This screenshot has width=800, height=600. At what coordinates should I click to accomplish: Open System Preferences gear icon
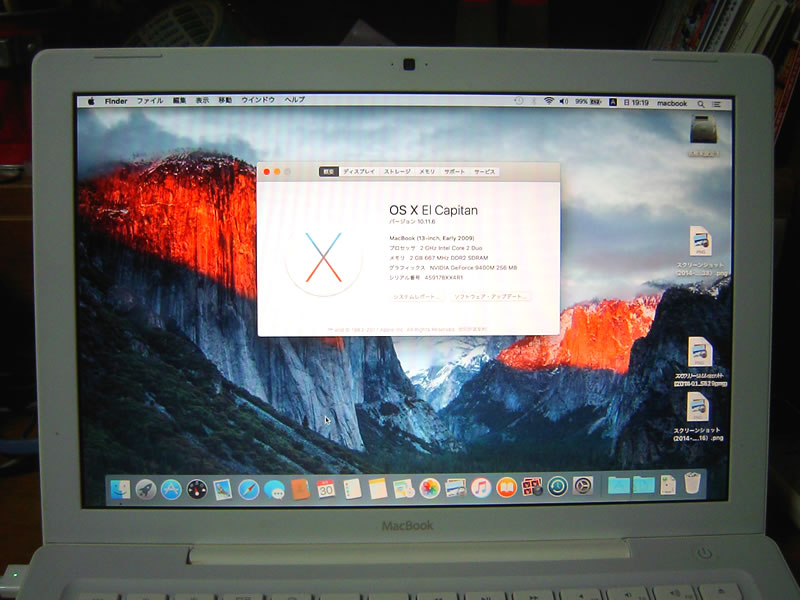coord(583,486)
